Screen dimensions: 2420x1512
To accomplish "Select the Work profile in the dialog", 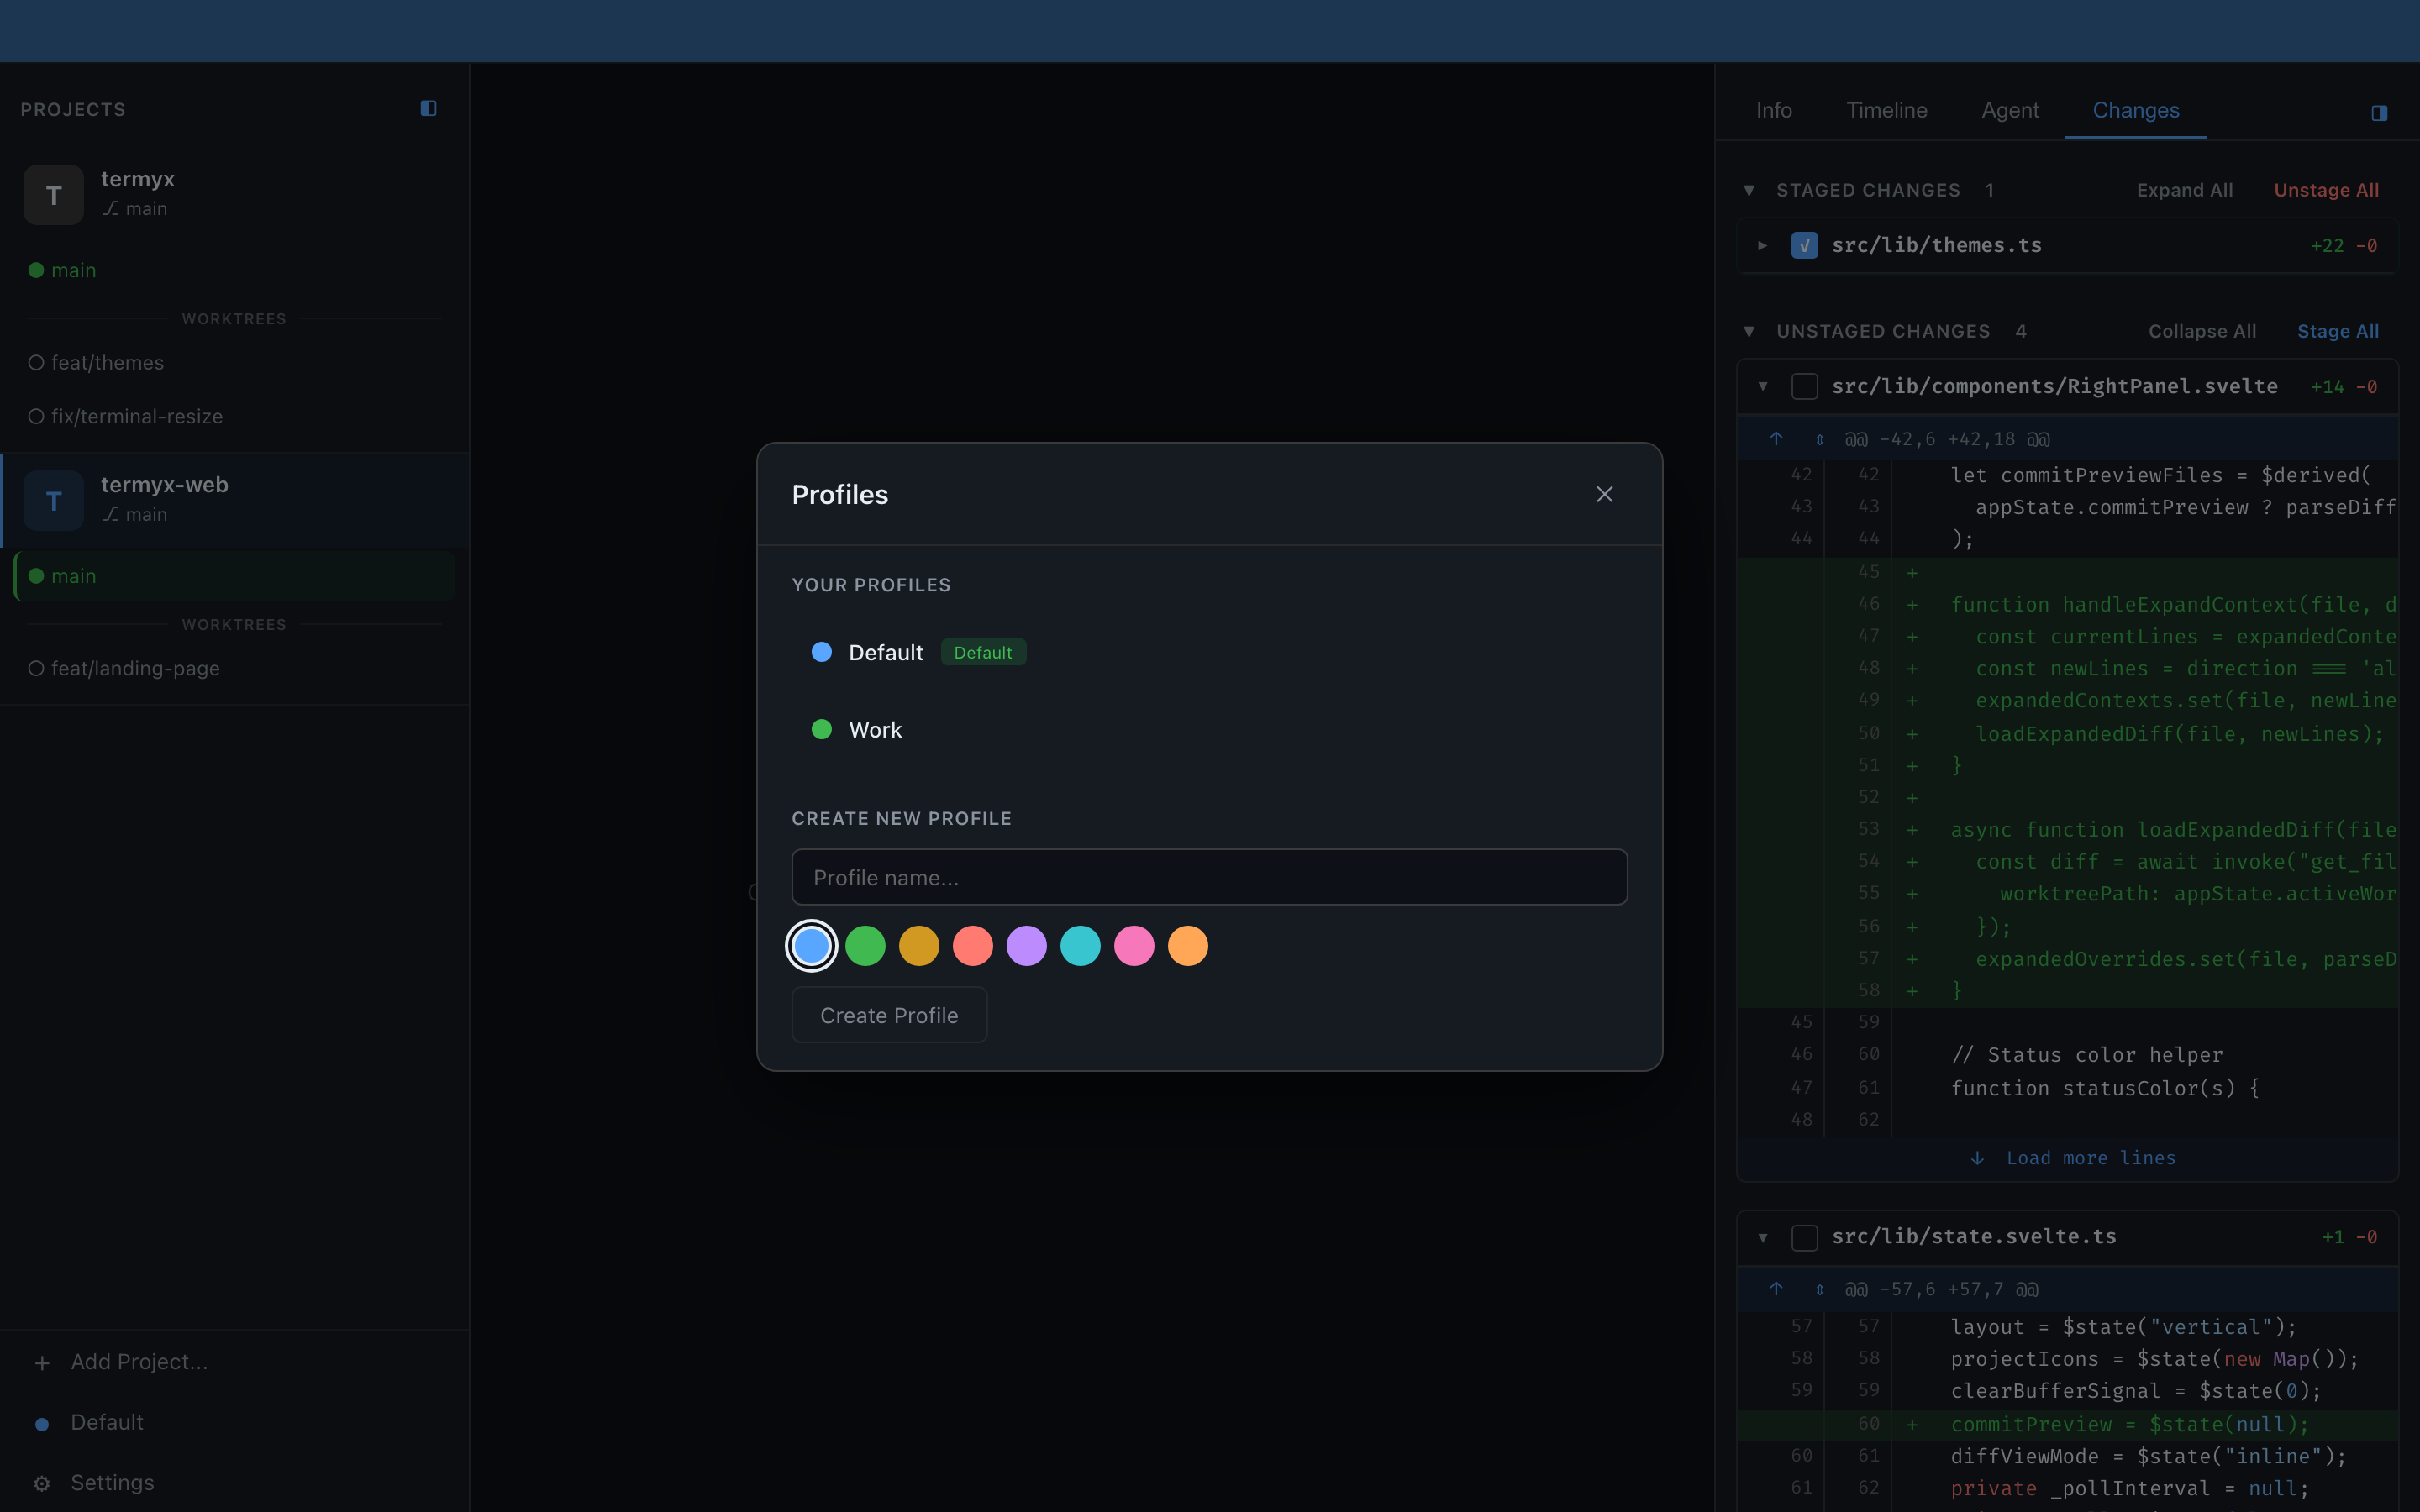I will coord(1209,730).
